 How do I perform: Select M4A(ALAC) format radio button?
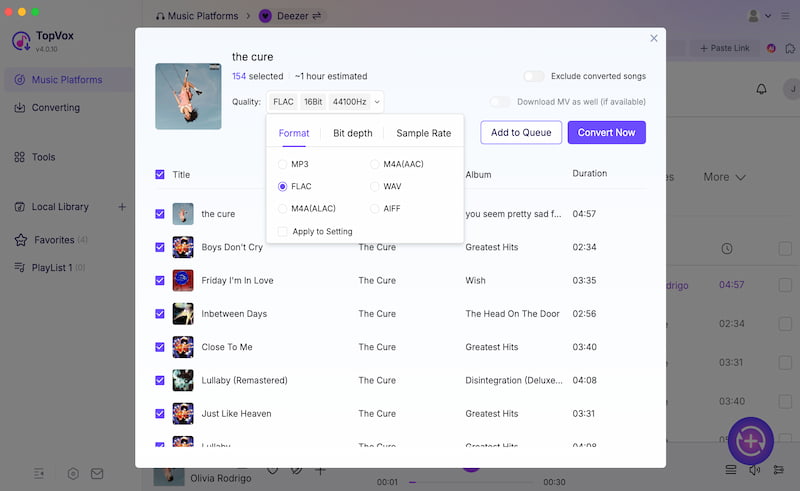pyautogui.click(x=282, y=208)
